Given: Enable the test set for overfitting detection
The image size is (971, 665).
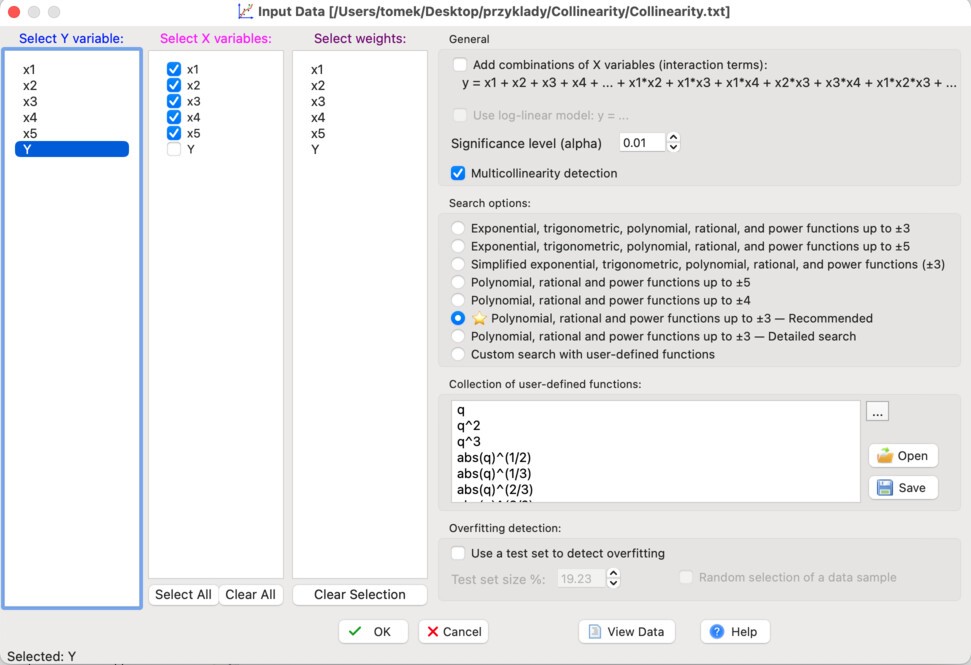Looking at the screenshot, I should pyautogui.click(x=458, y=553).
